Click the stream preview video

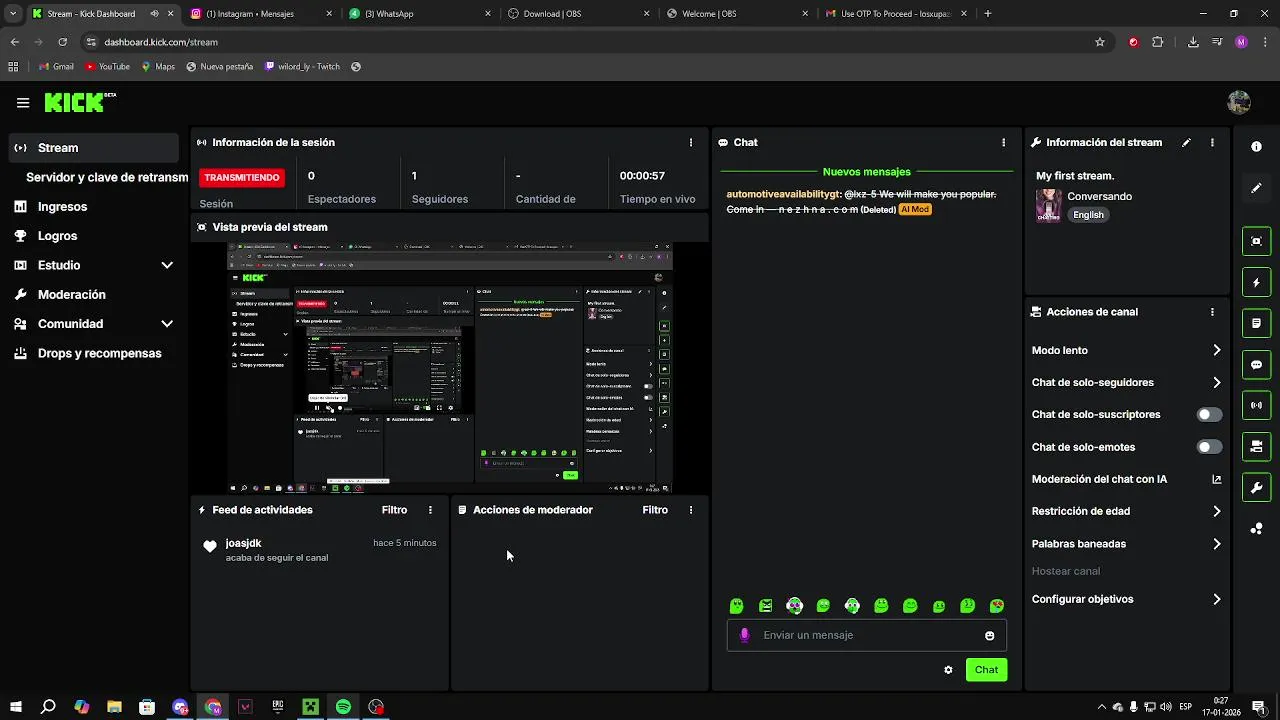tap(449, 367)
